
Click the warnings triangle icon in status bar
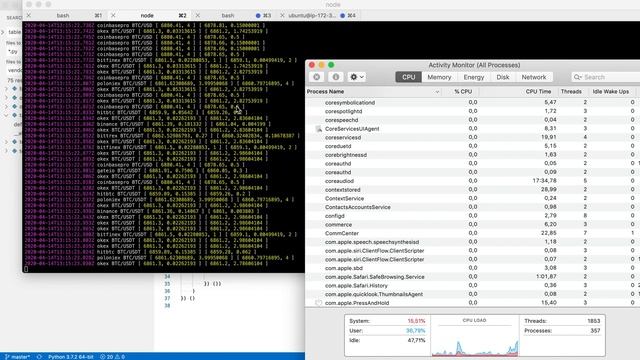click(x=119, y=357)
